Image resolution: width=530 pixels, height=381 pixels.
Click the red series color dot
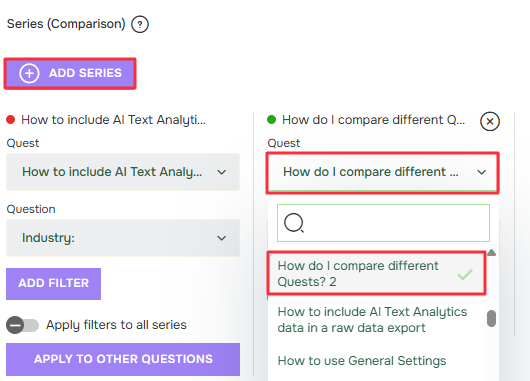10,120
